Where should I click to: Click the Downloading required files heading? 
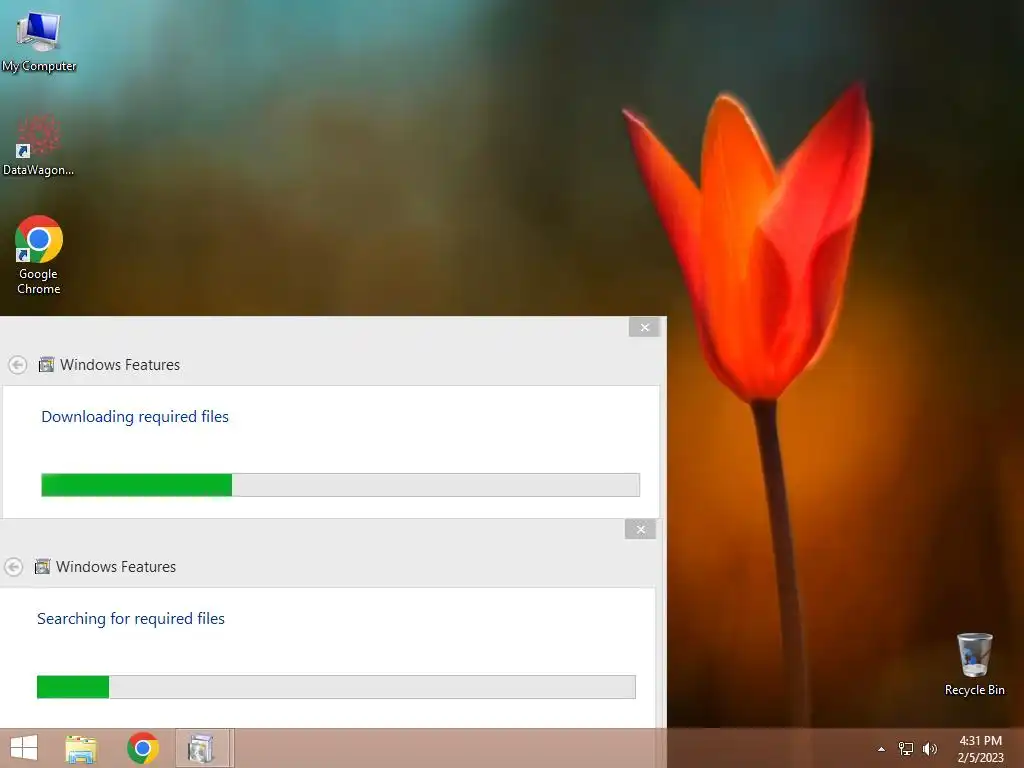point(135,417)
